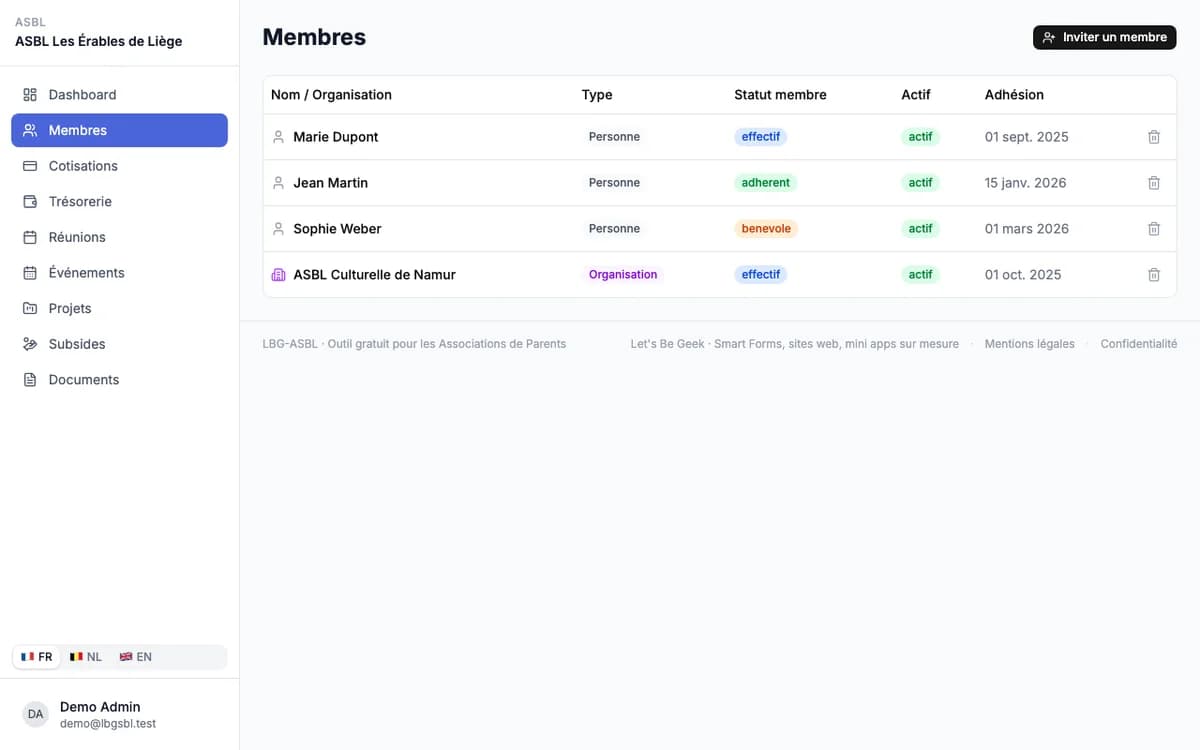Click the Trésorerie wallet icon
This screenshot has height=750, width=1200.
tap(30, 202)
